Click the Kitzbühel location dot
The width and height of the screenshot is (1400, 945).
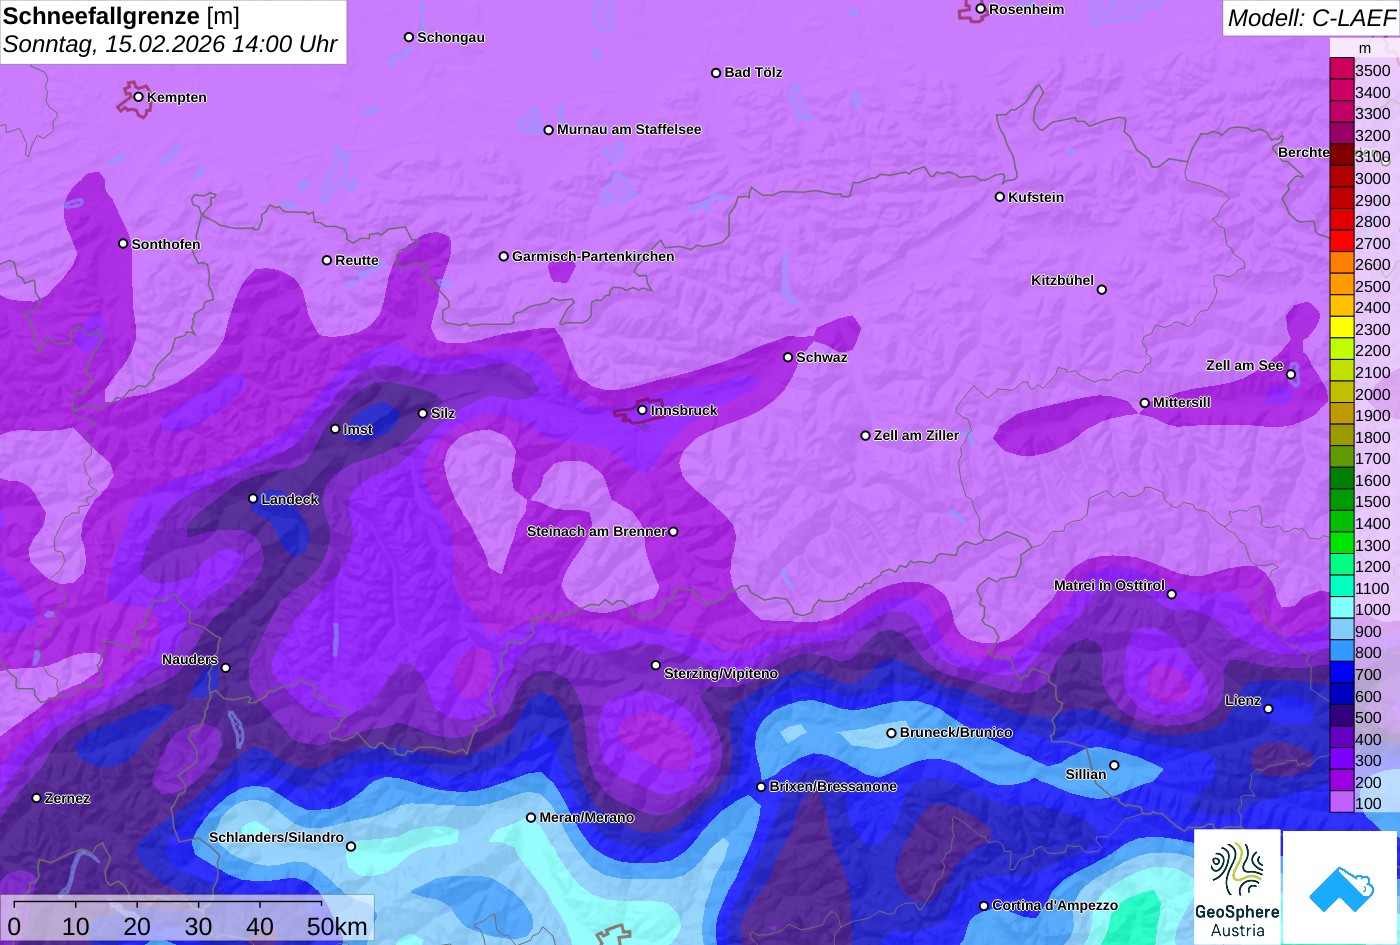[1102, 290]
